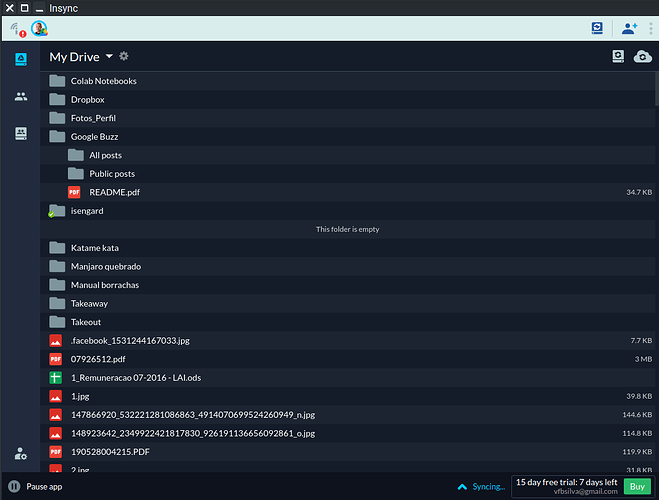Click the Manjaro quebrado folder icon

[57, 266]
